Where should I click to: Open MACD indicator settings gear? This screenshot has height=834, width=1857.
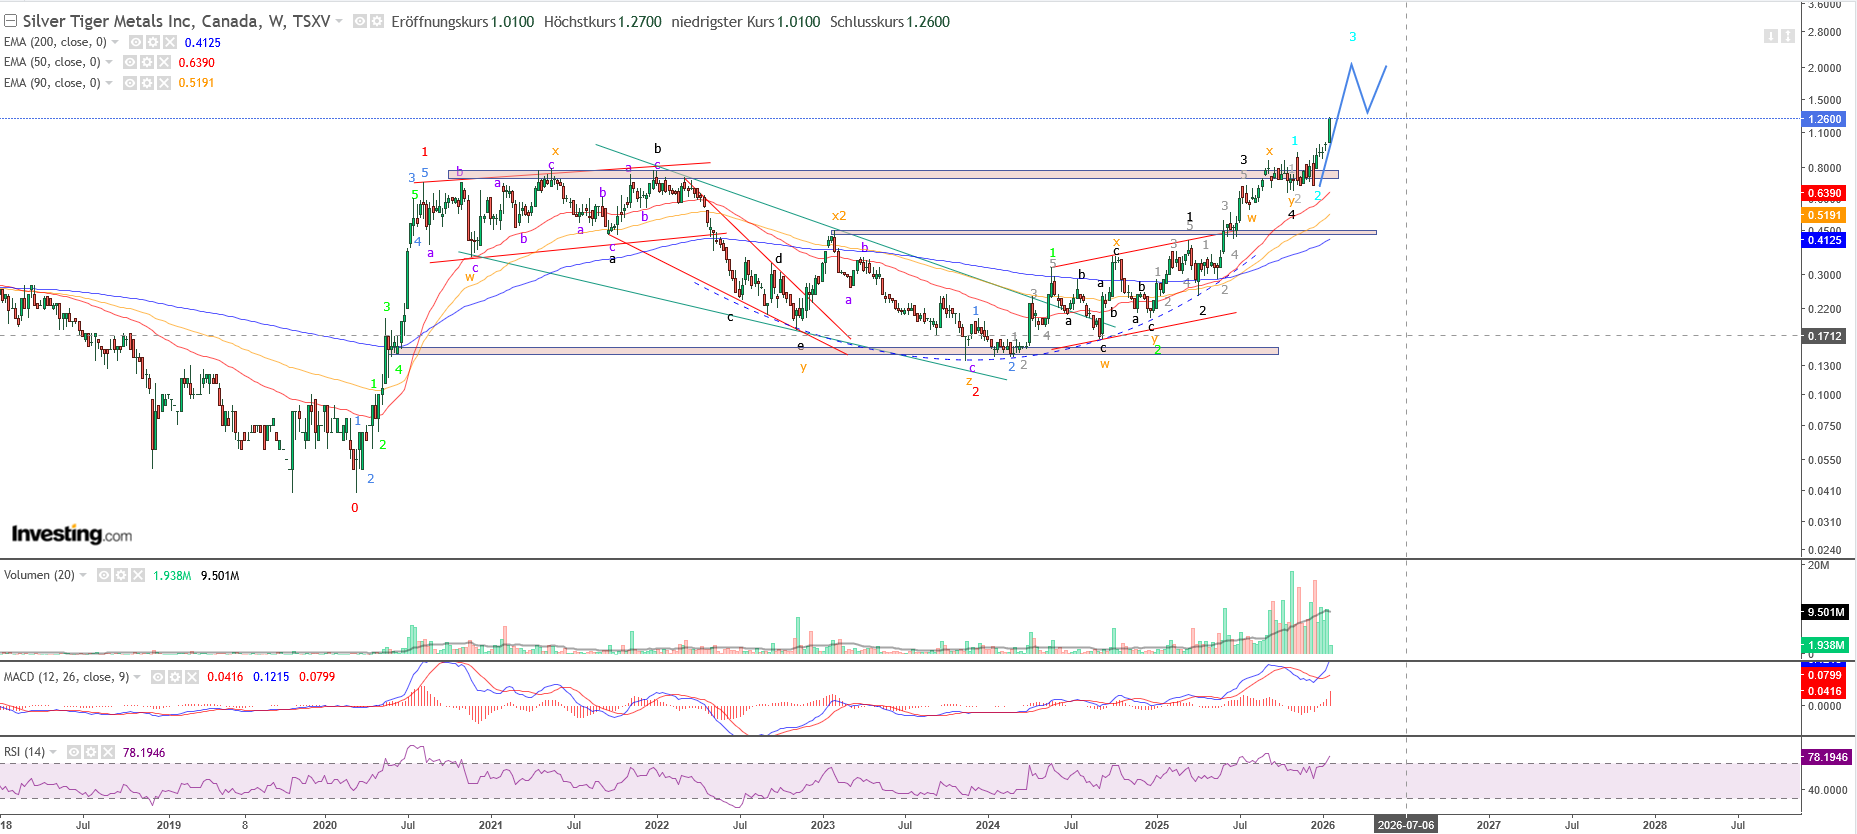click(175, 677)
